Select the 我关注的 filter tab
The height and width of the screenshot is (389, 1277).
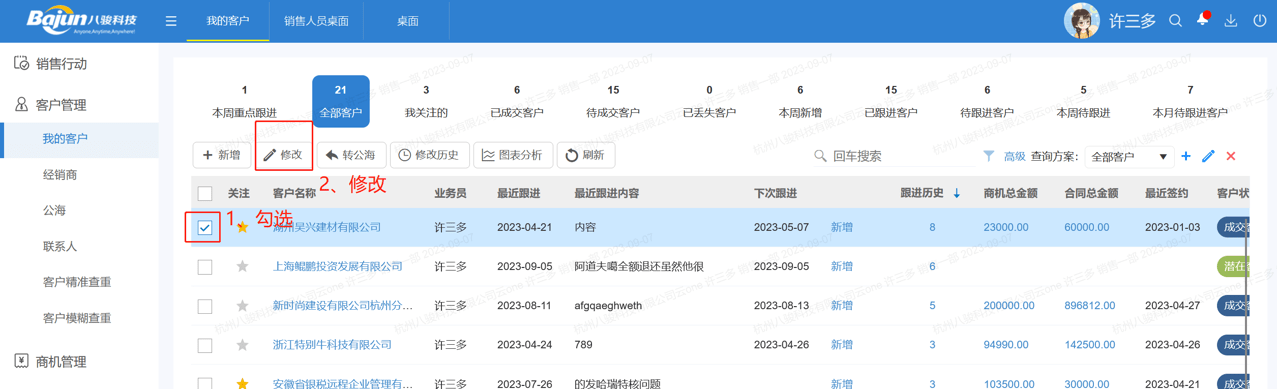pyautogui.click(x=426, y=102)
